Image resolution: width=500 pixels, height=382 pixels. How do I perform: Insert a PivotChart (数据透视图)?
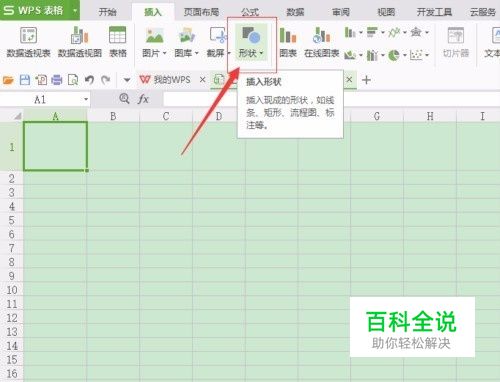point(80,42)
